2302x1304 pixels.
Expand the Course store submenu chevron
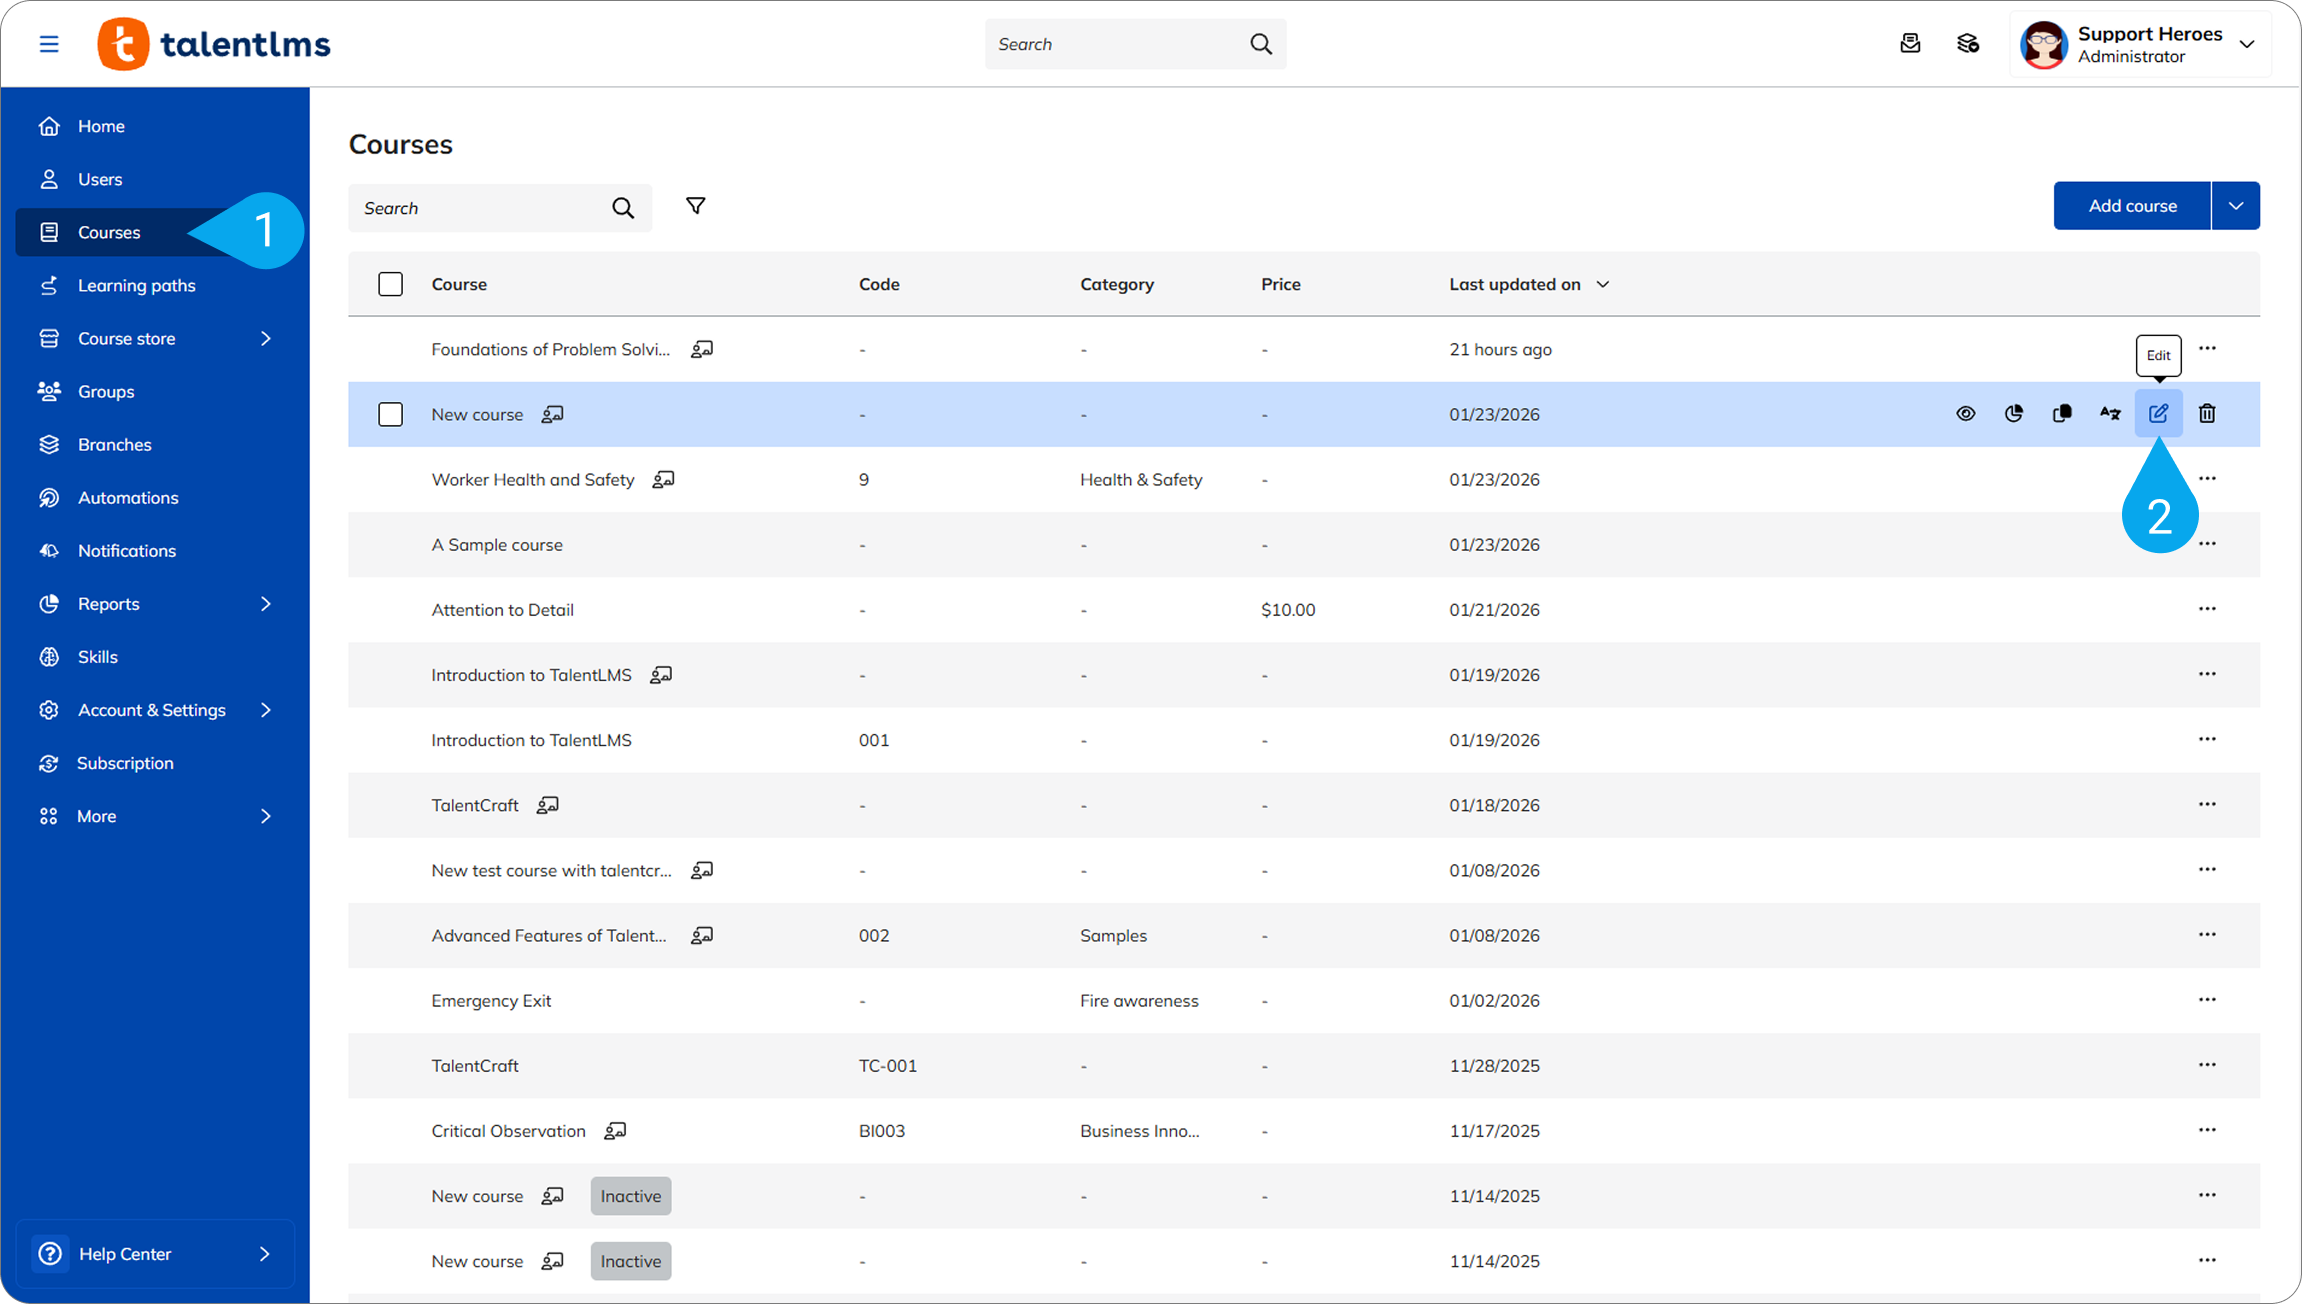pyautogui.click(x=266, y=339)
